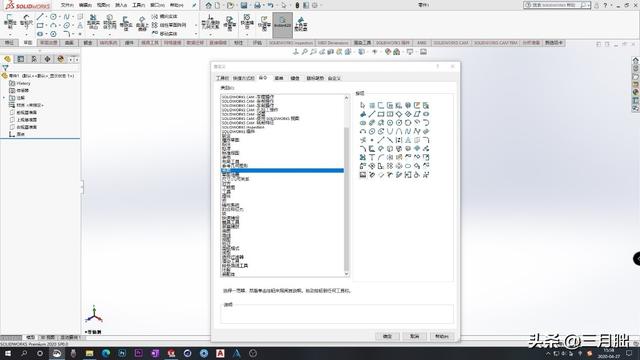Open the DisplayManager tab icon

point(61,59)
